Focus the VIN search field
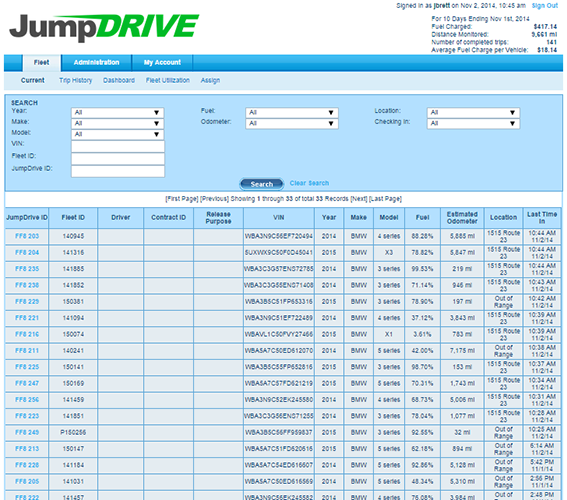Screen dimensions: 567x500 (x=118, y=146)
